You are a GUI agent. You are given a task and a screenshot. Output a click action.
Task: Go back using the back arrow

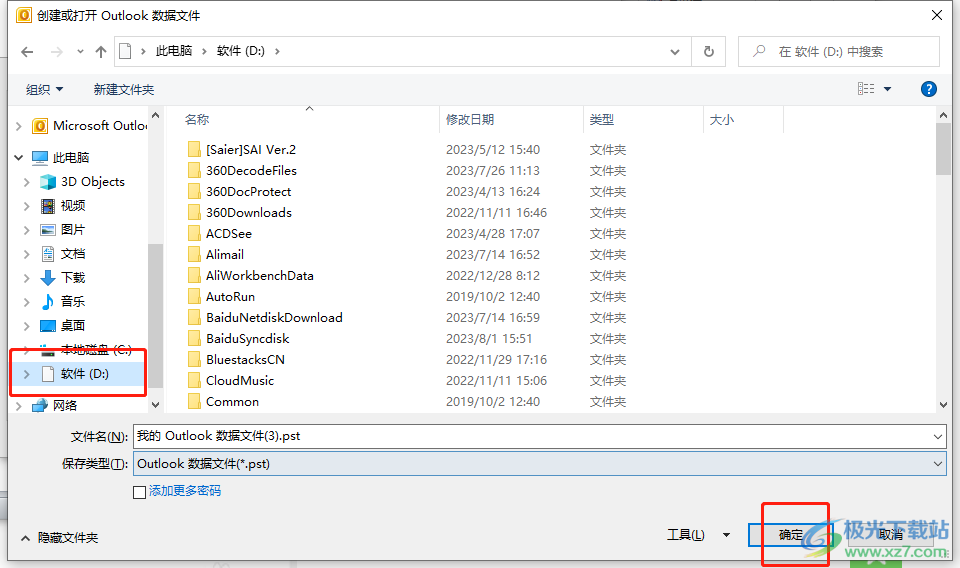pos(27,52)
